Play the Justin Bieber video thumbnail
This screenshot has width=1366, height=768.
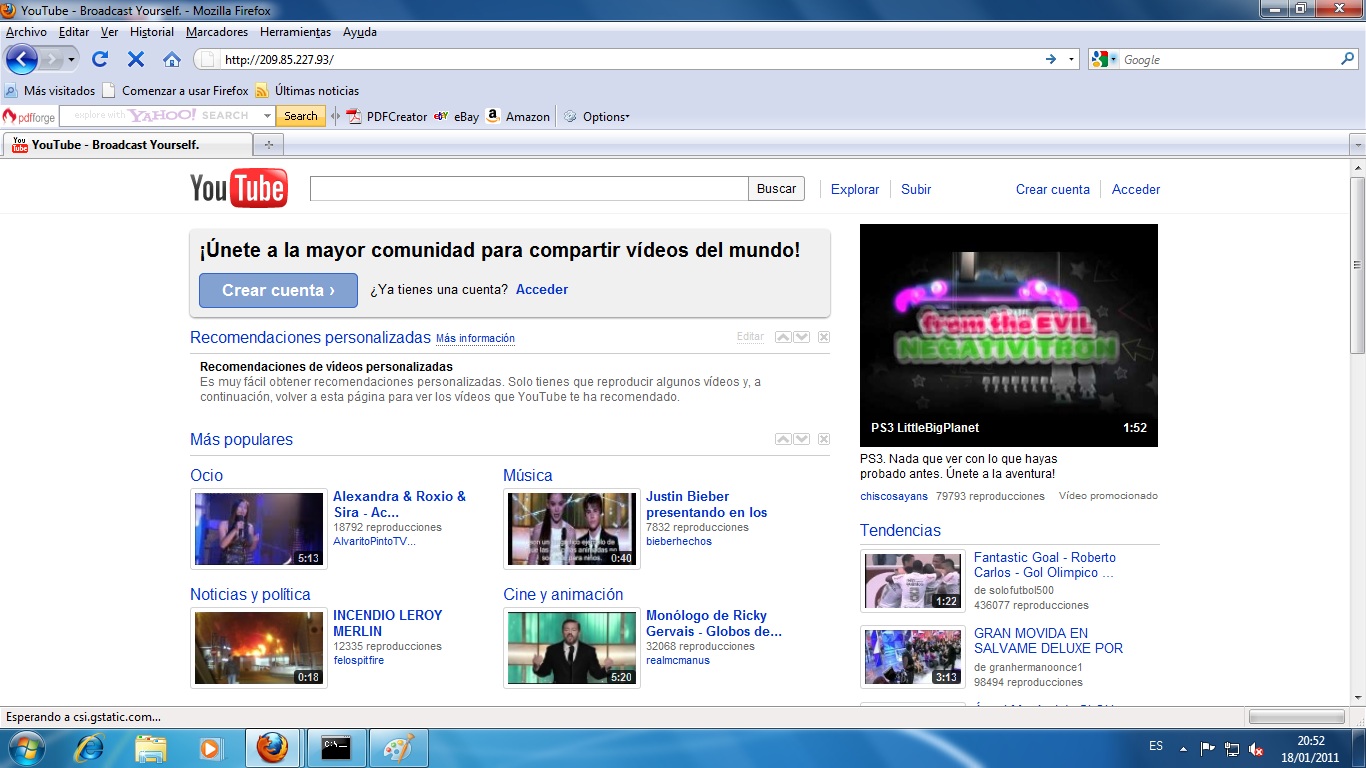tap(572, 528)
